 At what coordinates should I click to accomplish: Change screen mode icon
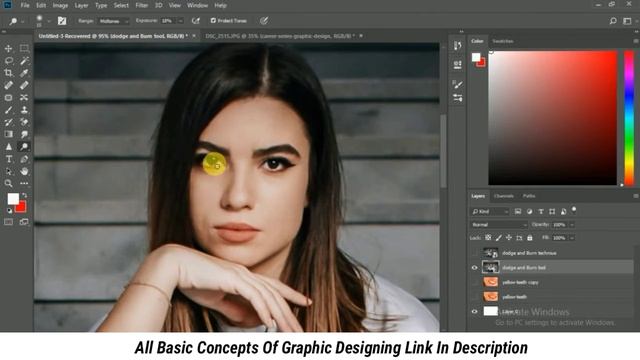(x=24, y=222)
